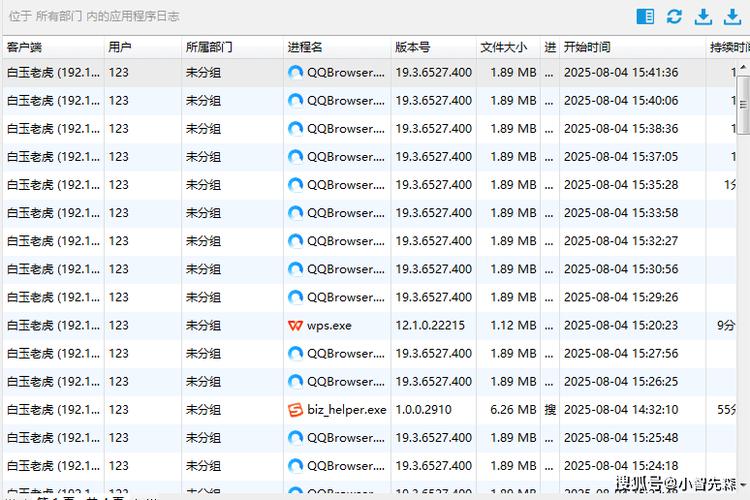Click the download icon beside the refresh icon
The image size is (750, 500).
(x=703, y=17)
